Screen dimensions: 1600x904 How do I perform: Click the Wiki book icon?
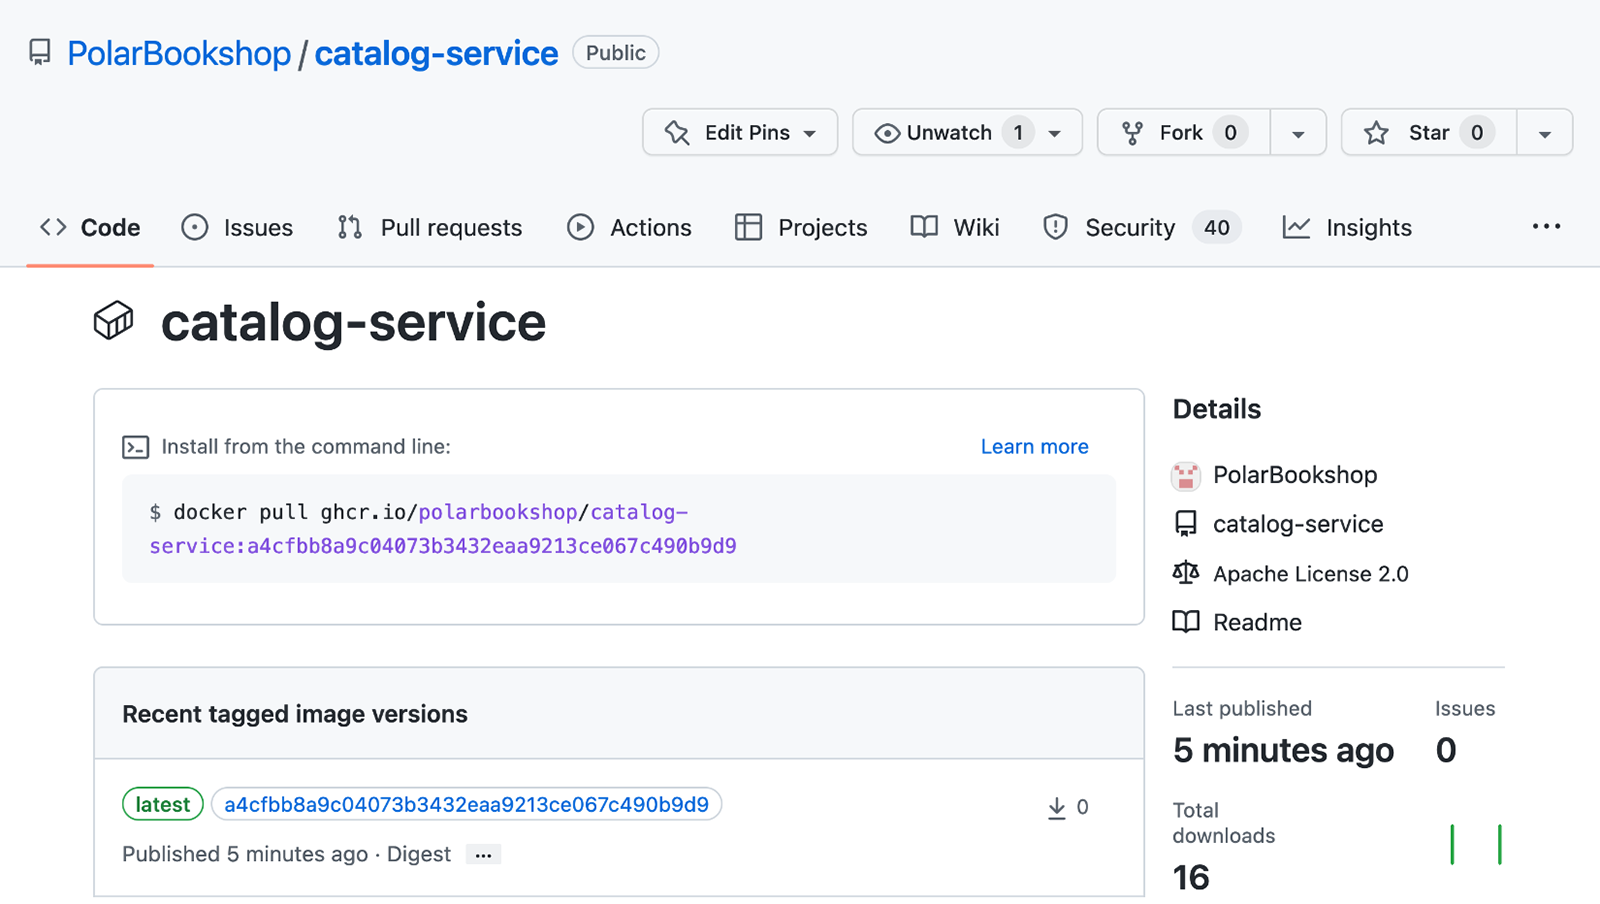(924, 227)
